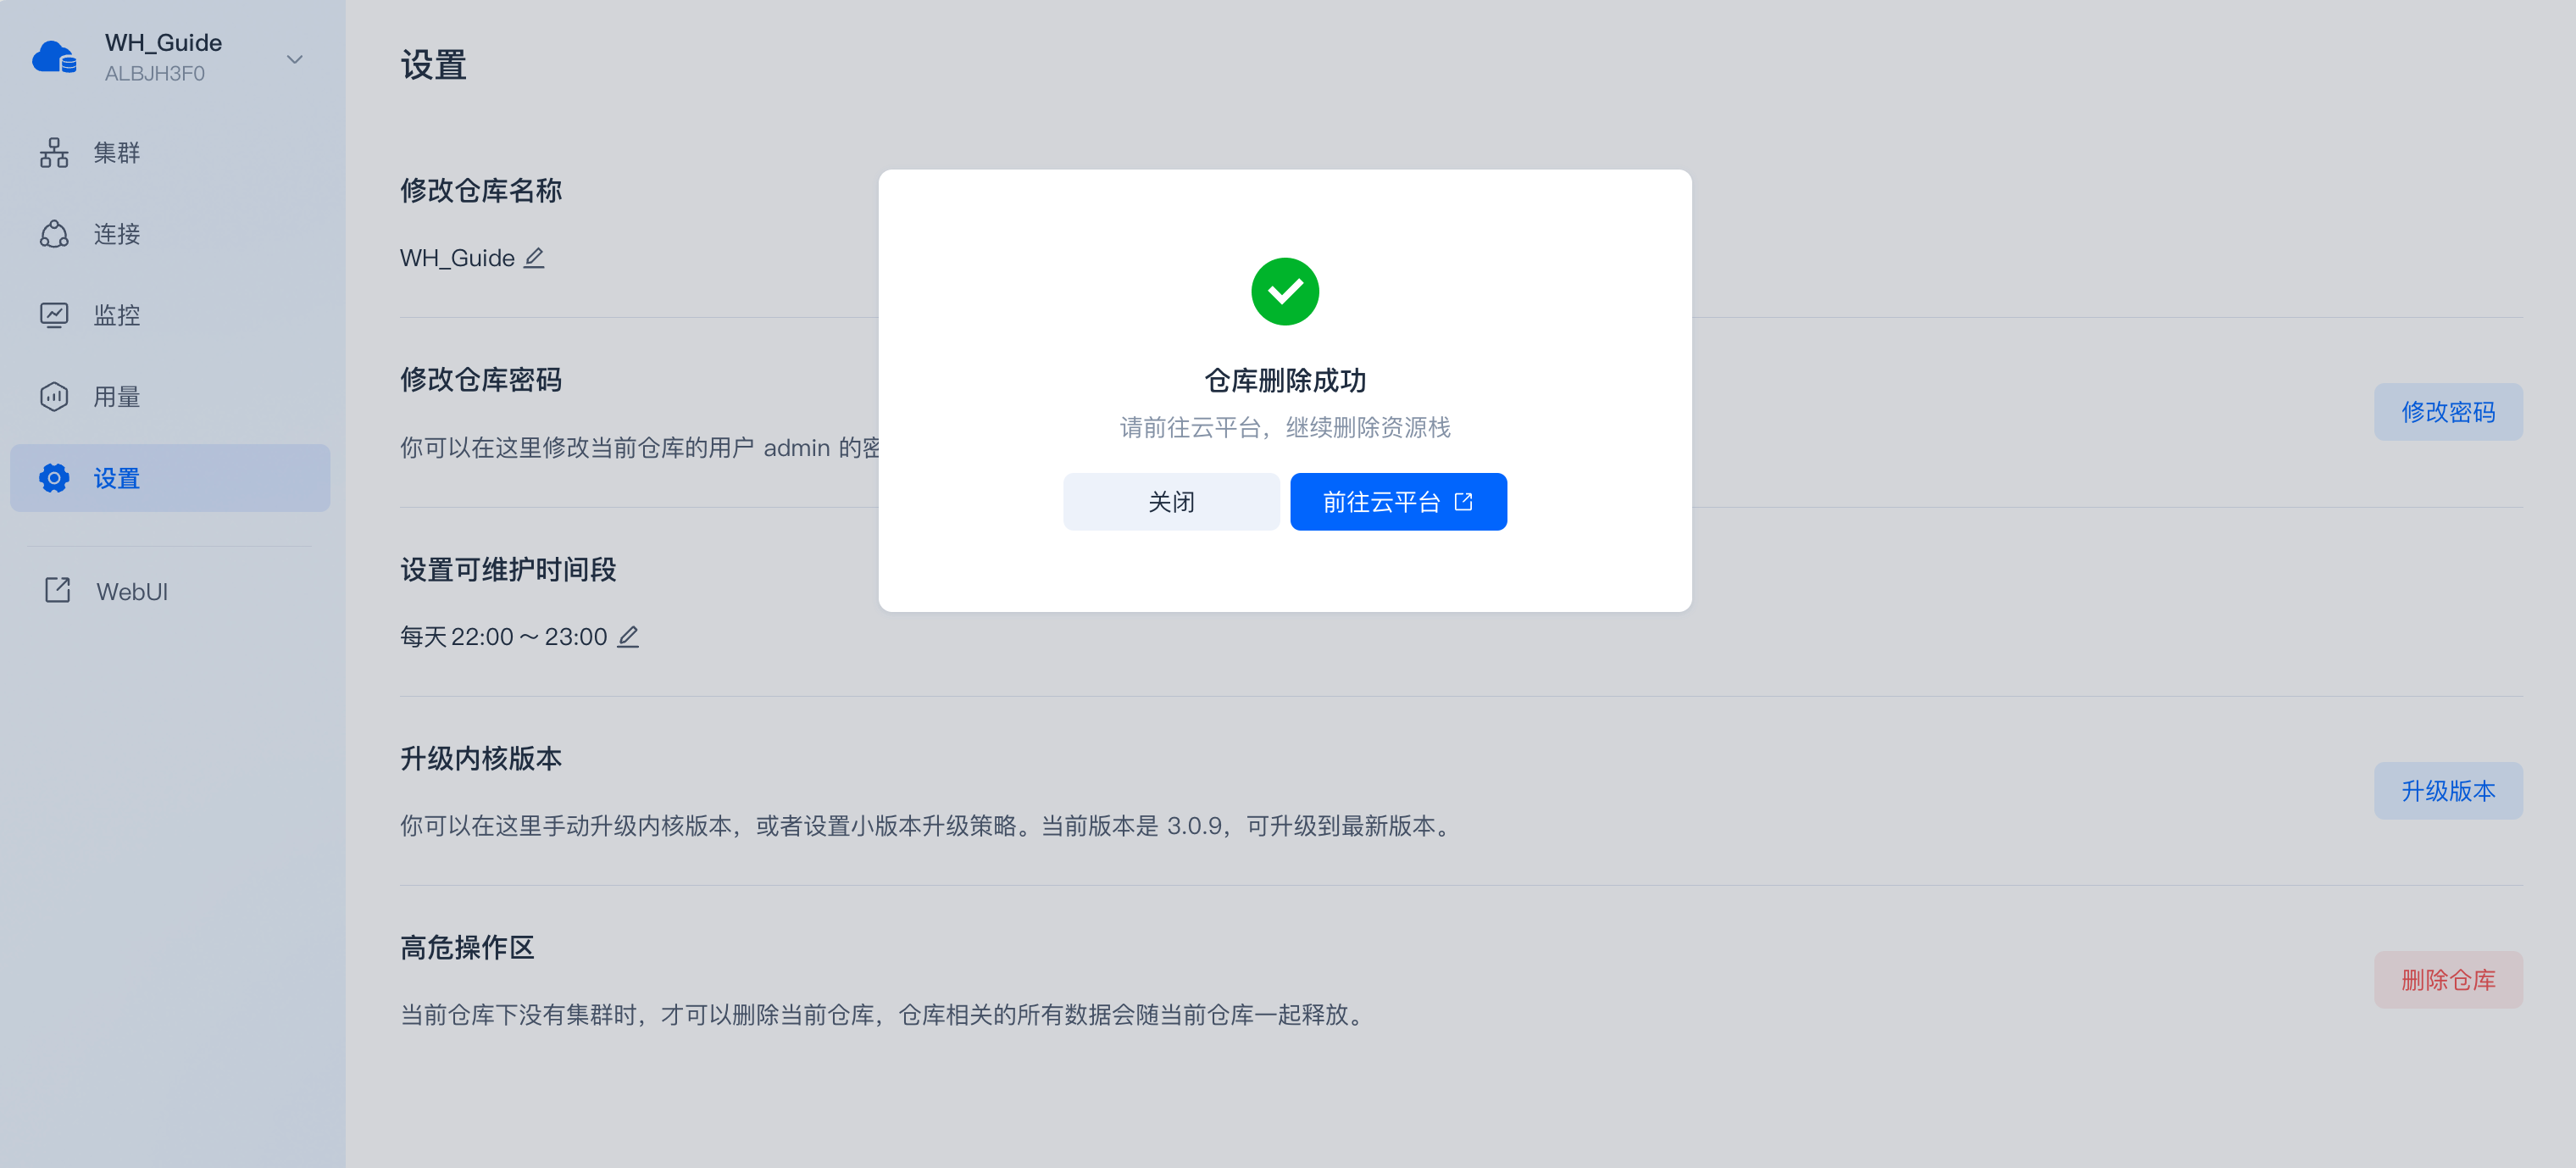
Task: Click the WH_Guide warehouse name in header
Action: point(164,43)
